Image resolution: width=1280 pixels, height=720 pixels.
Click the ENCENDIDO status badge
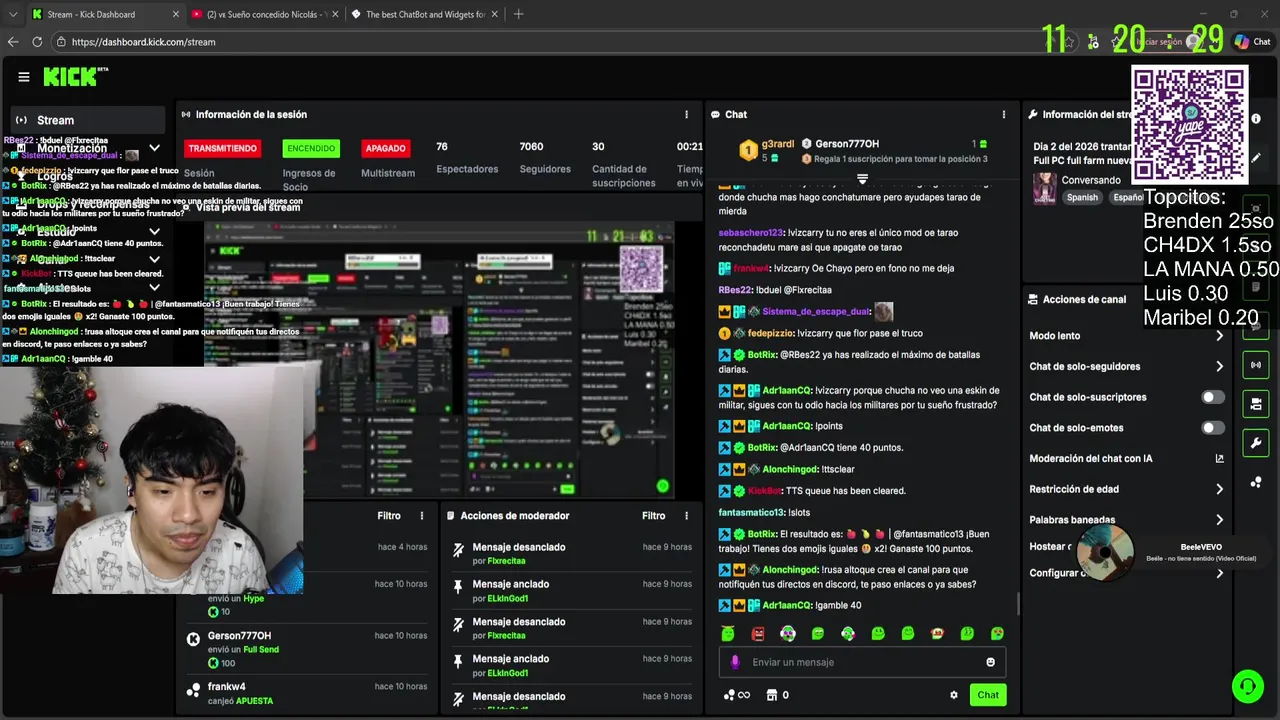[311, 148]
